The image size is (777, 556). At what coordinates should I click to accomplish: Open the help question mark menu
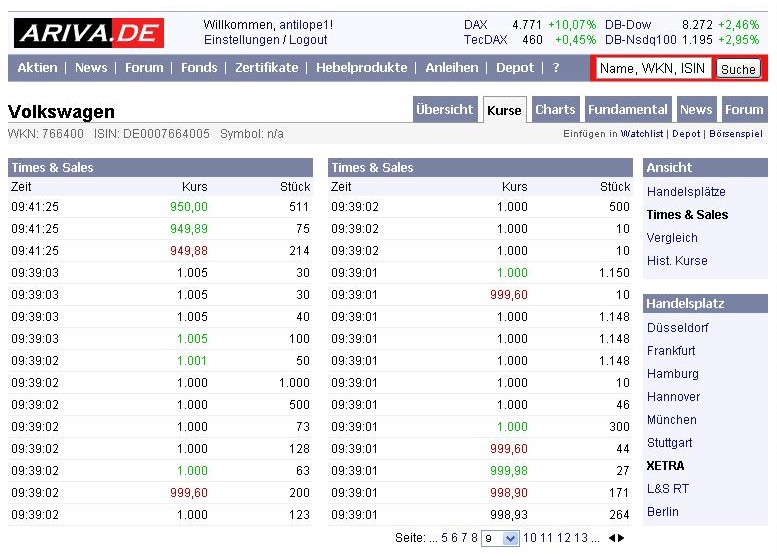[x=556, y=67]
